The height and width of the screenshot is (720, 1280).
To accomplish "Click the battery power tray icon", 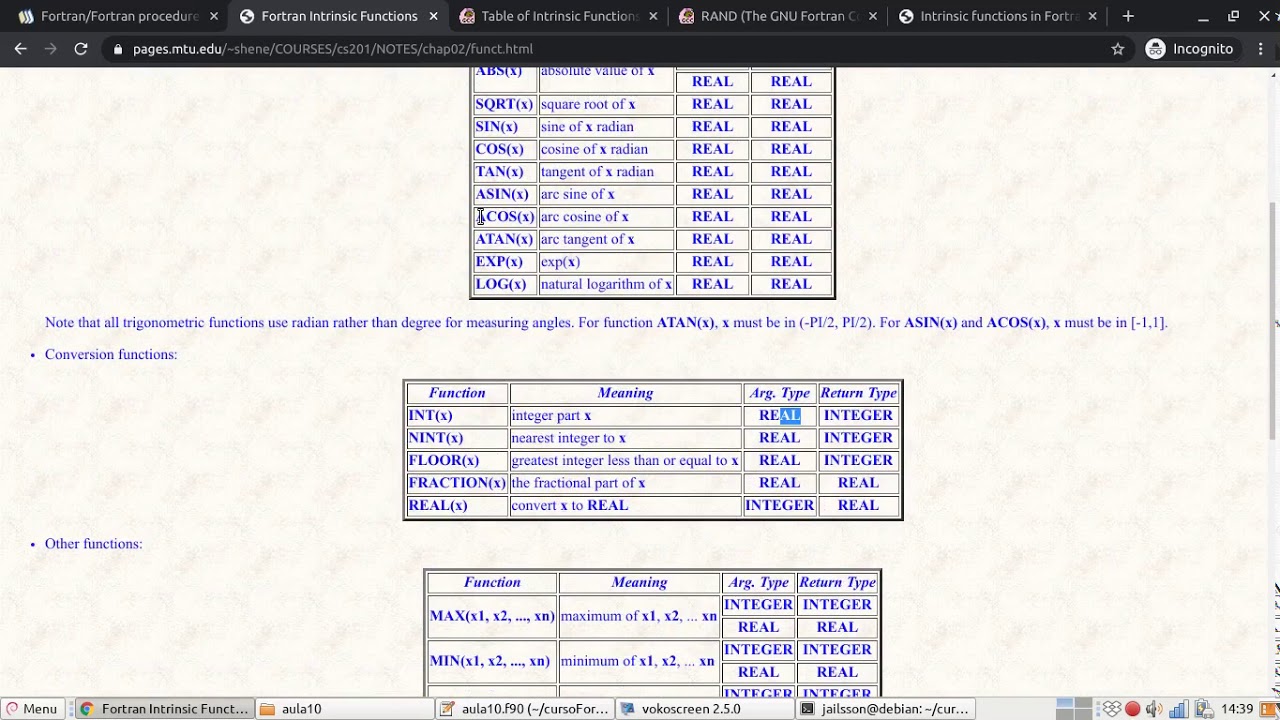I will 1206,709.
